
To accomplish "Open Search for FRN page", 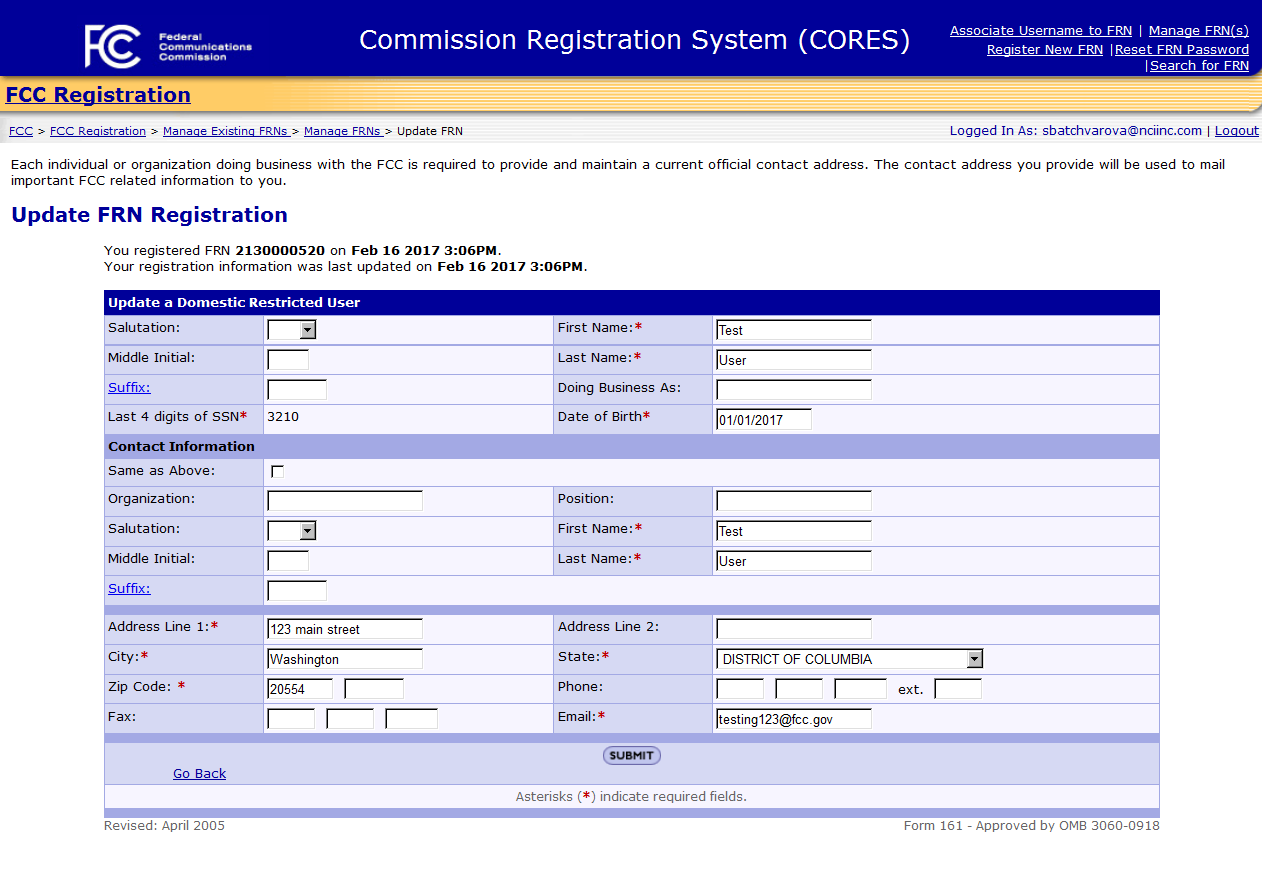I will coord(1199,66).
